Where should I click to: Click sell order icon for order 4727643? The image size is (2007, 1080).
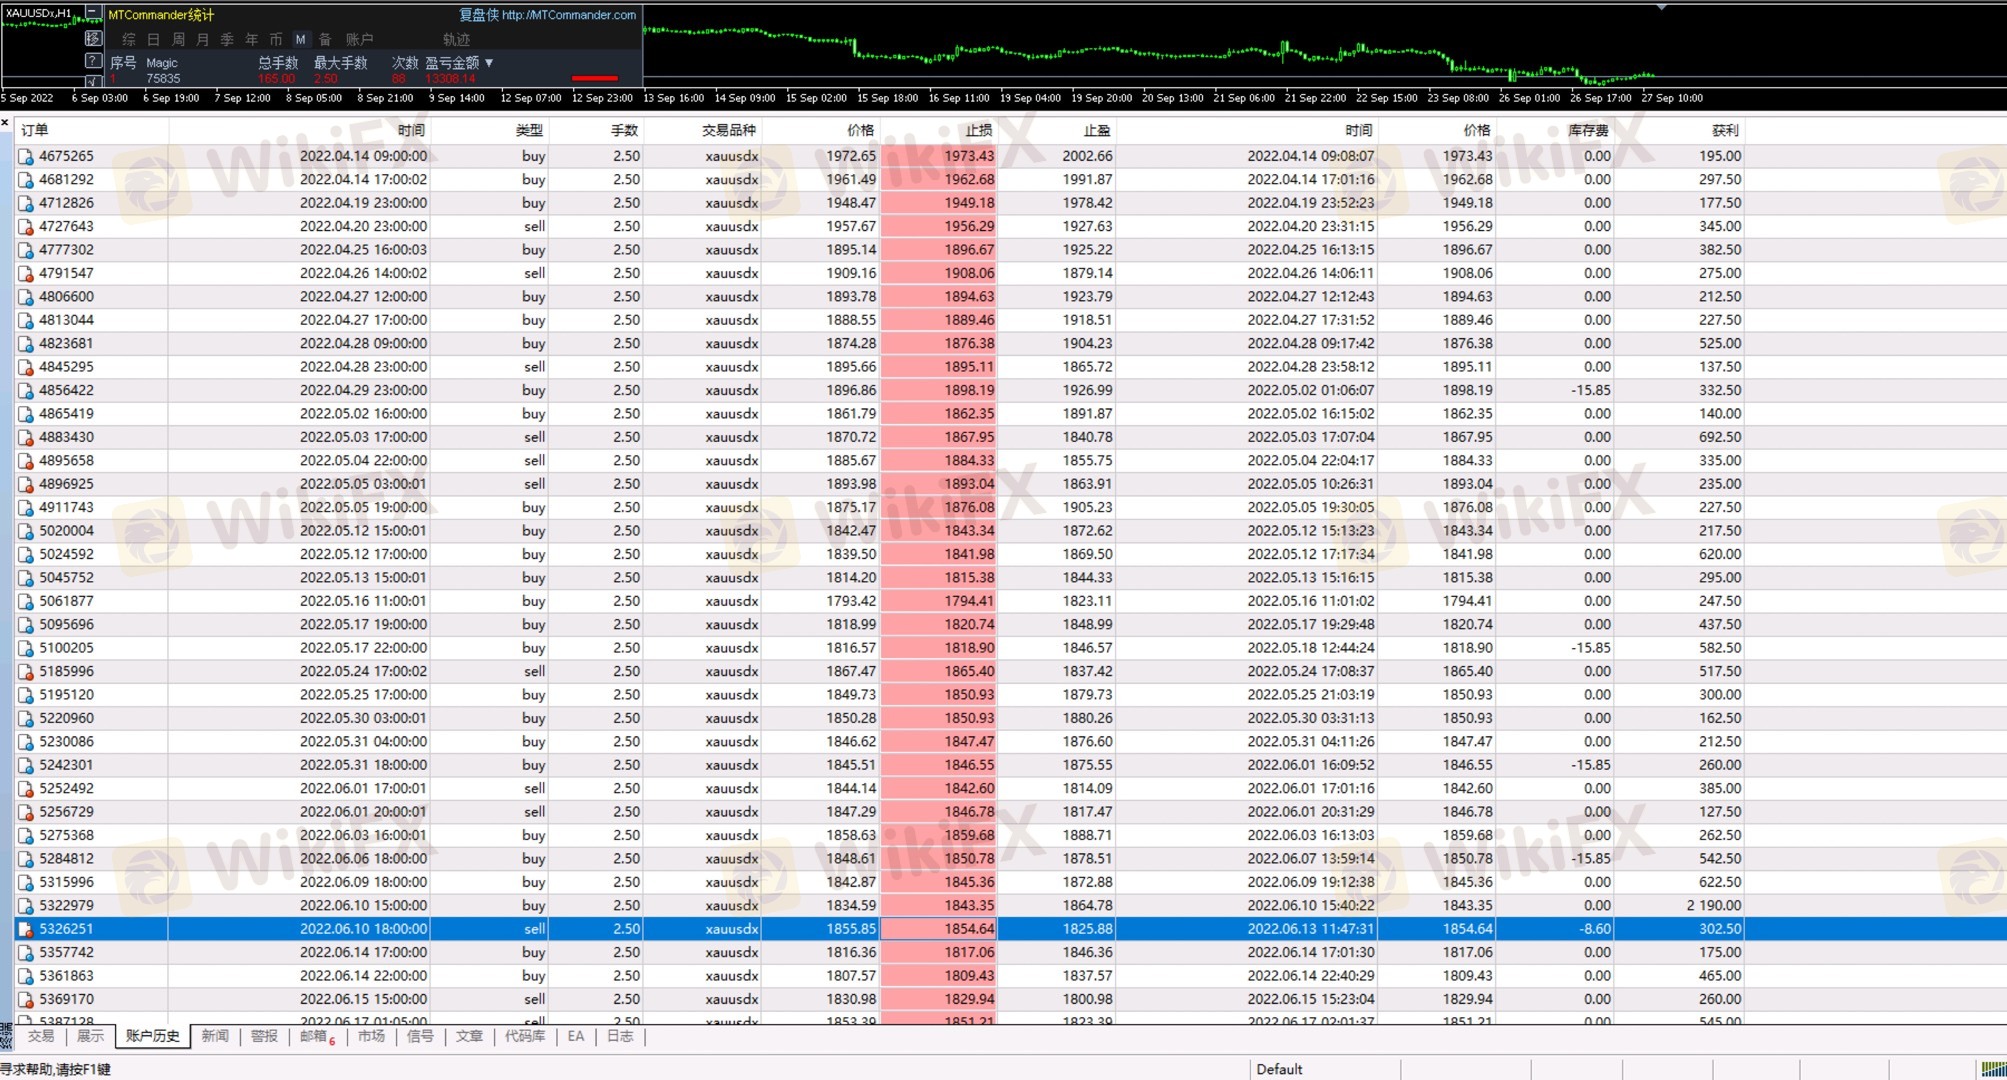pyautogui.click(x=26, y=227)
